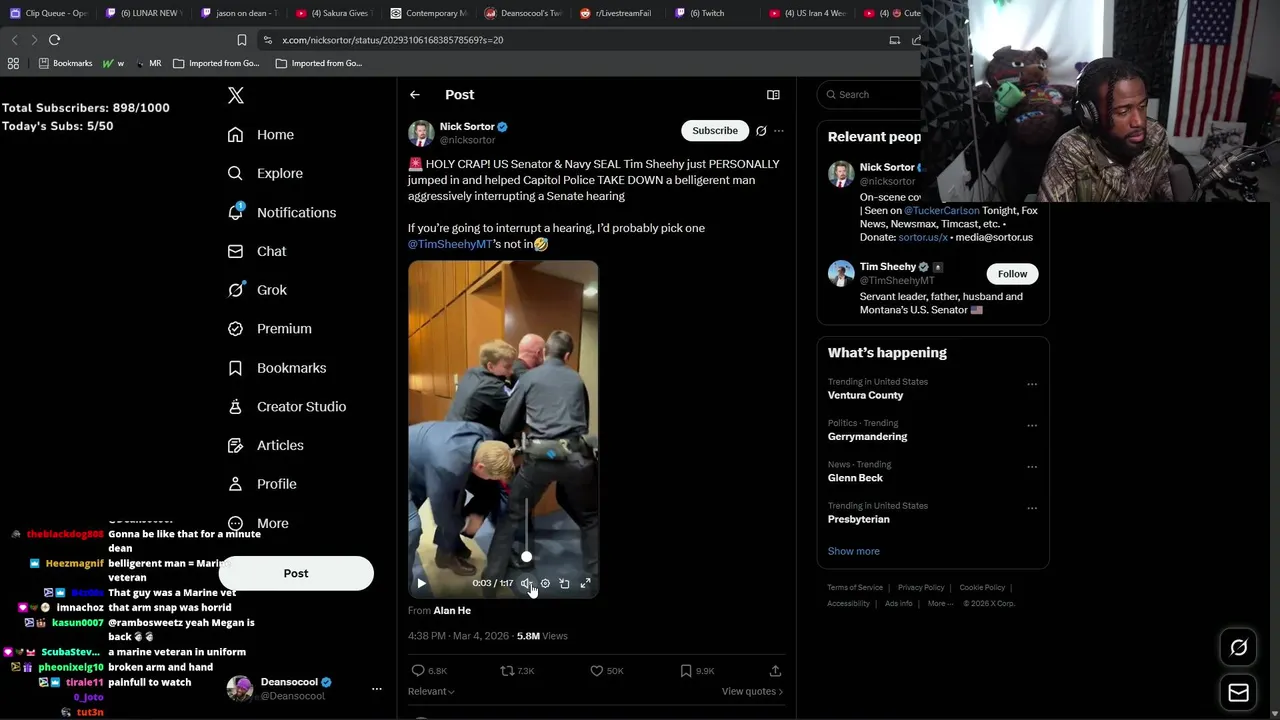Click the browser address bar URL

click(393, 40)
